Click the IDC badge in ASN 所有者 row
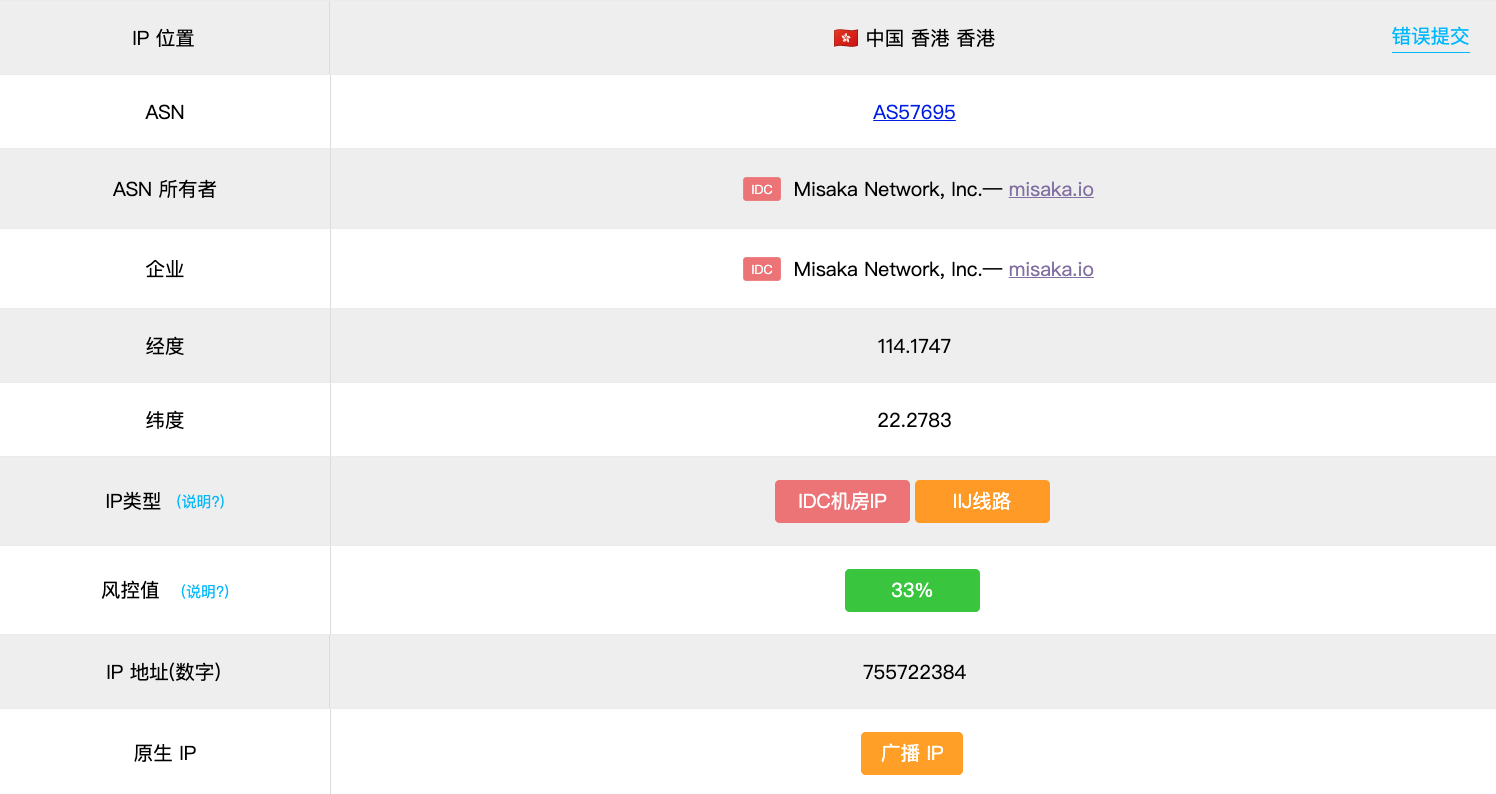This screenshot has width=1496, height=794. pos(761,189)
